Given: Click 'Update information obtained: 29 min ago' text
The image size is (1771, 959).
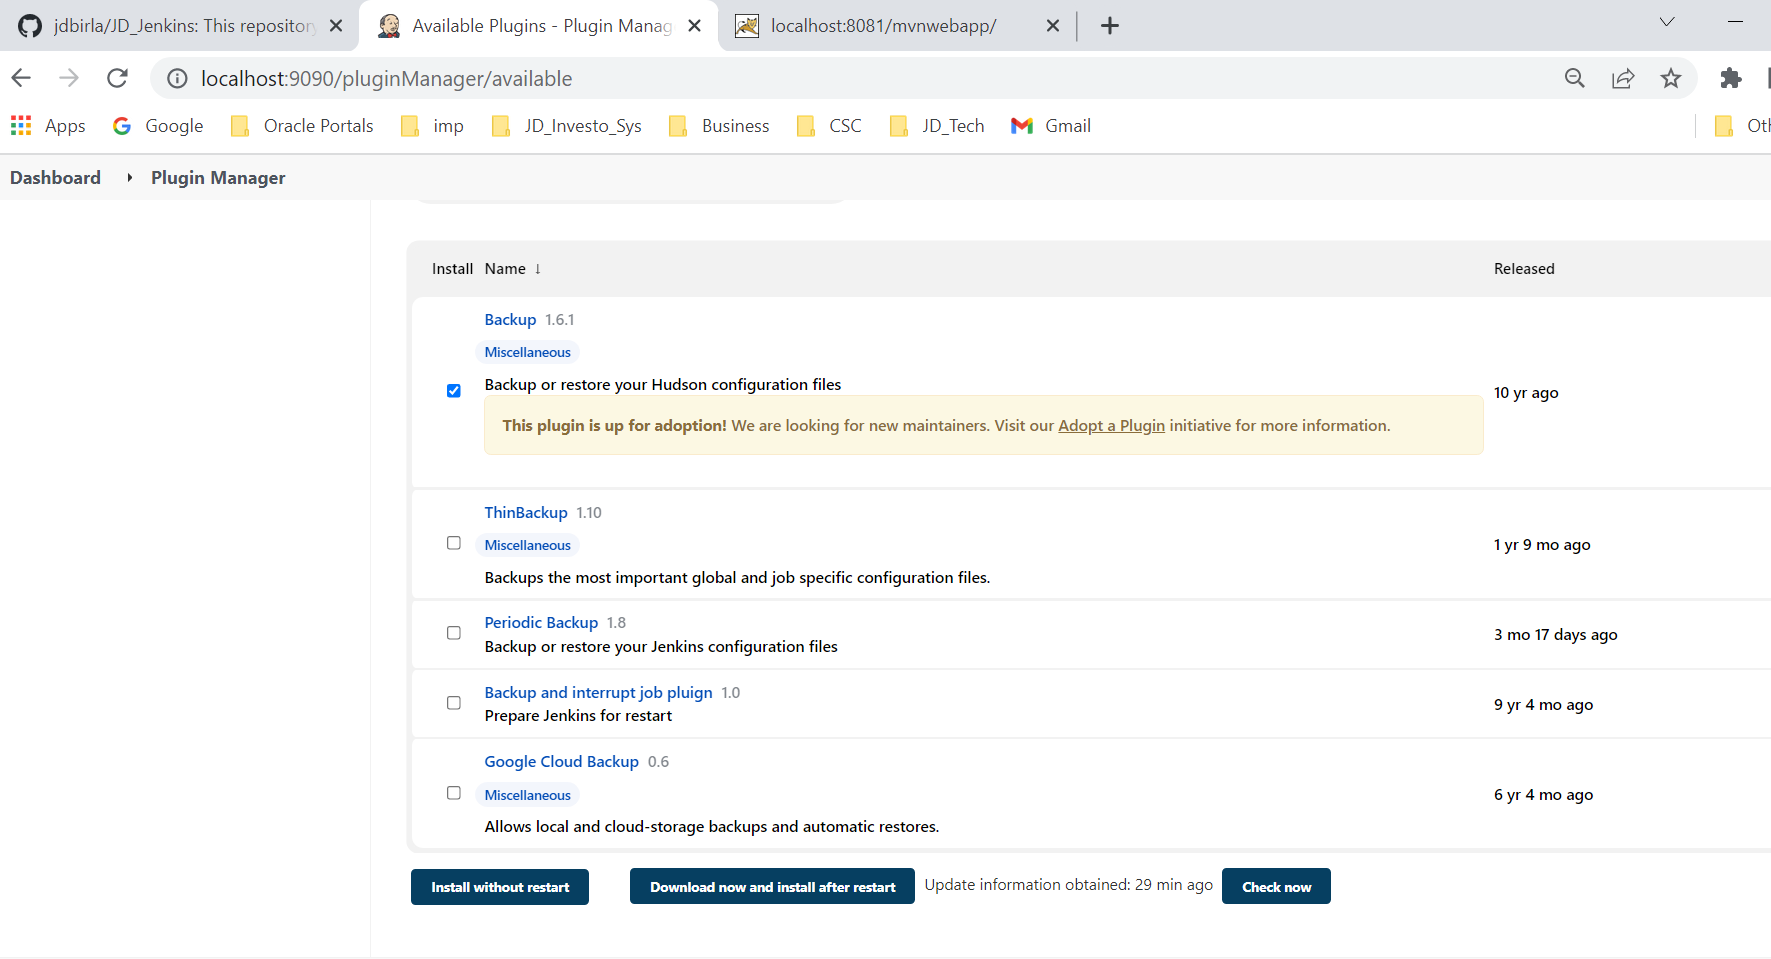Looking at the screenshot, I should click(1068, 884).
